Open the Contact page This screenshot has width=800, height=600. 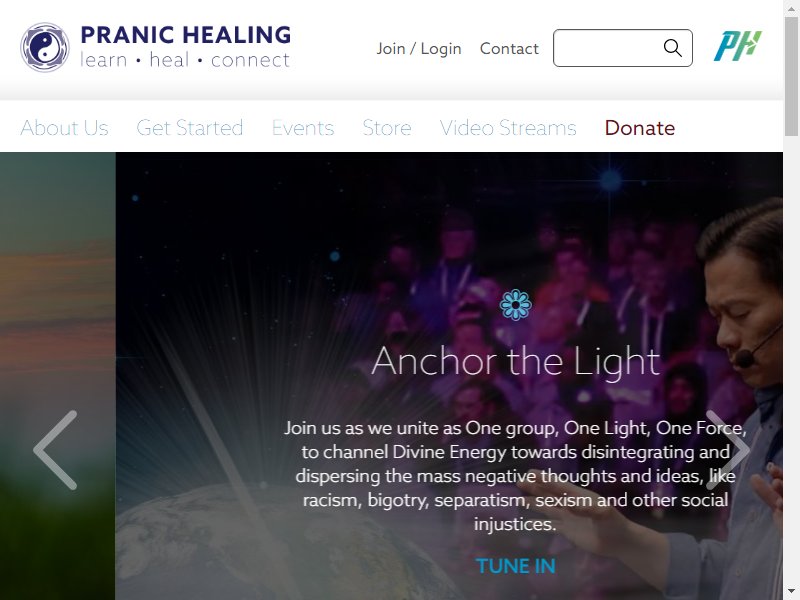pos(509,48)
